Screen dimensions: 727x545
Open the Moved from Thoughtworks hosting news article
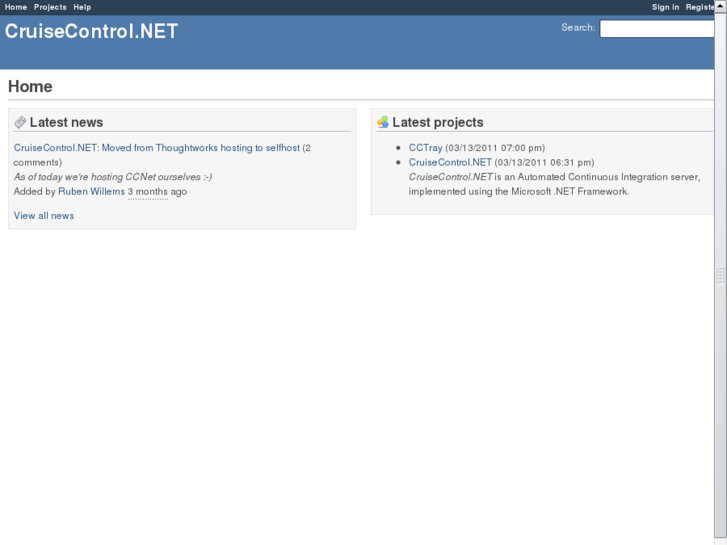[x=157, y=147]
